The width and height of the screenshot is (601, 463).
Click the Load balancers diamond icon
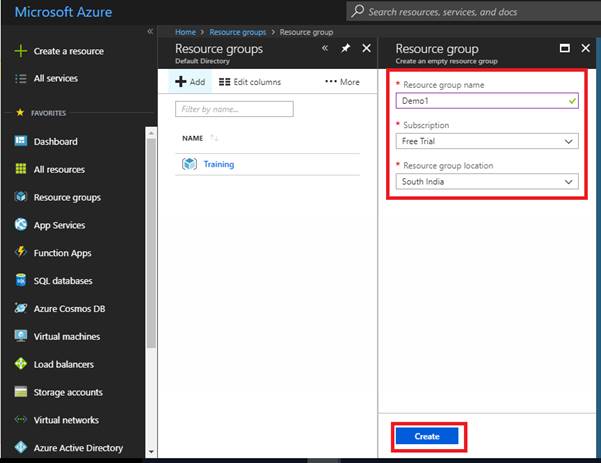click(21, 363)
